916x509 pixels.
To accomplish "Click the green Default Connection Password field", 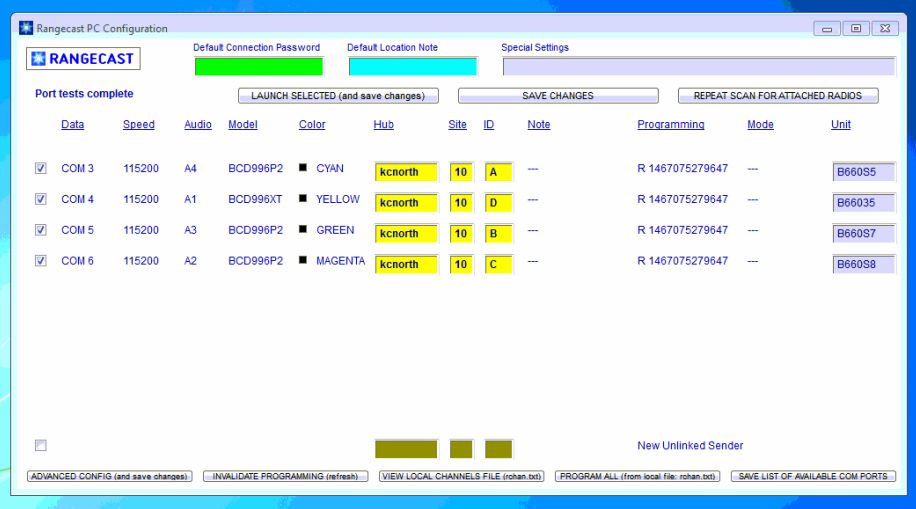I will (258, 67).
